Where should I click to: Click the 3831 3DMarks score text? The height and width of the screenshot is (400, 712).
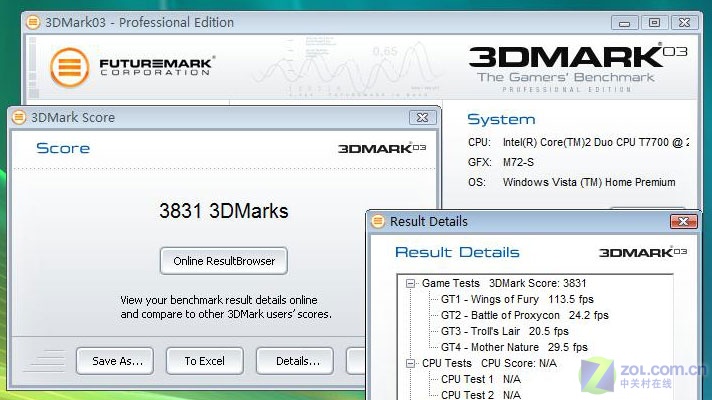224,211
